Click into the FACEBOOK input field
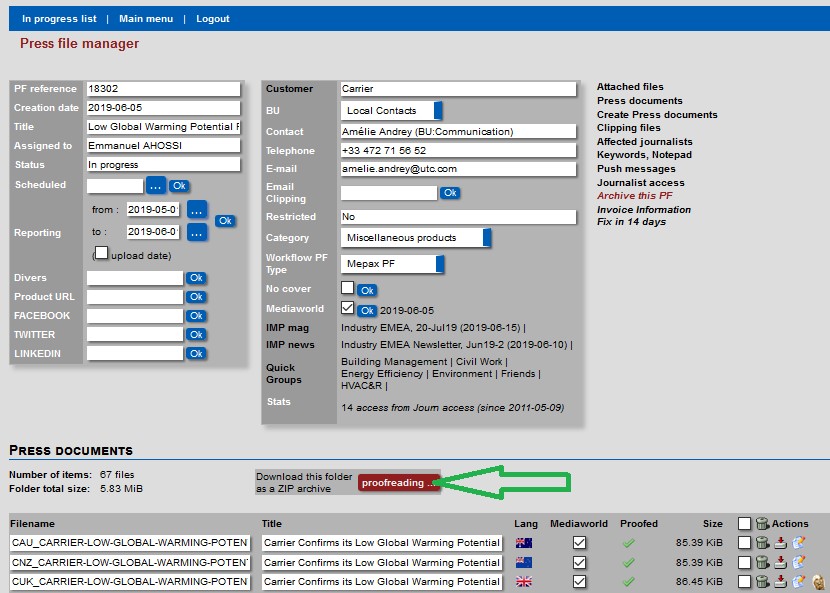The image size is (830, 593). tap(135, 316)
